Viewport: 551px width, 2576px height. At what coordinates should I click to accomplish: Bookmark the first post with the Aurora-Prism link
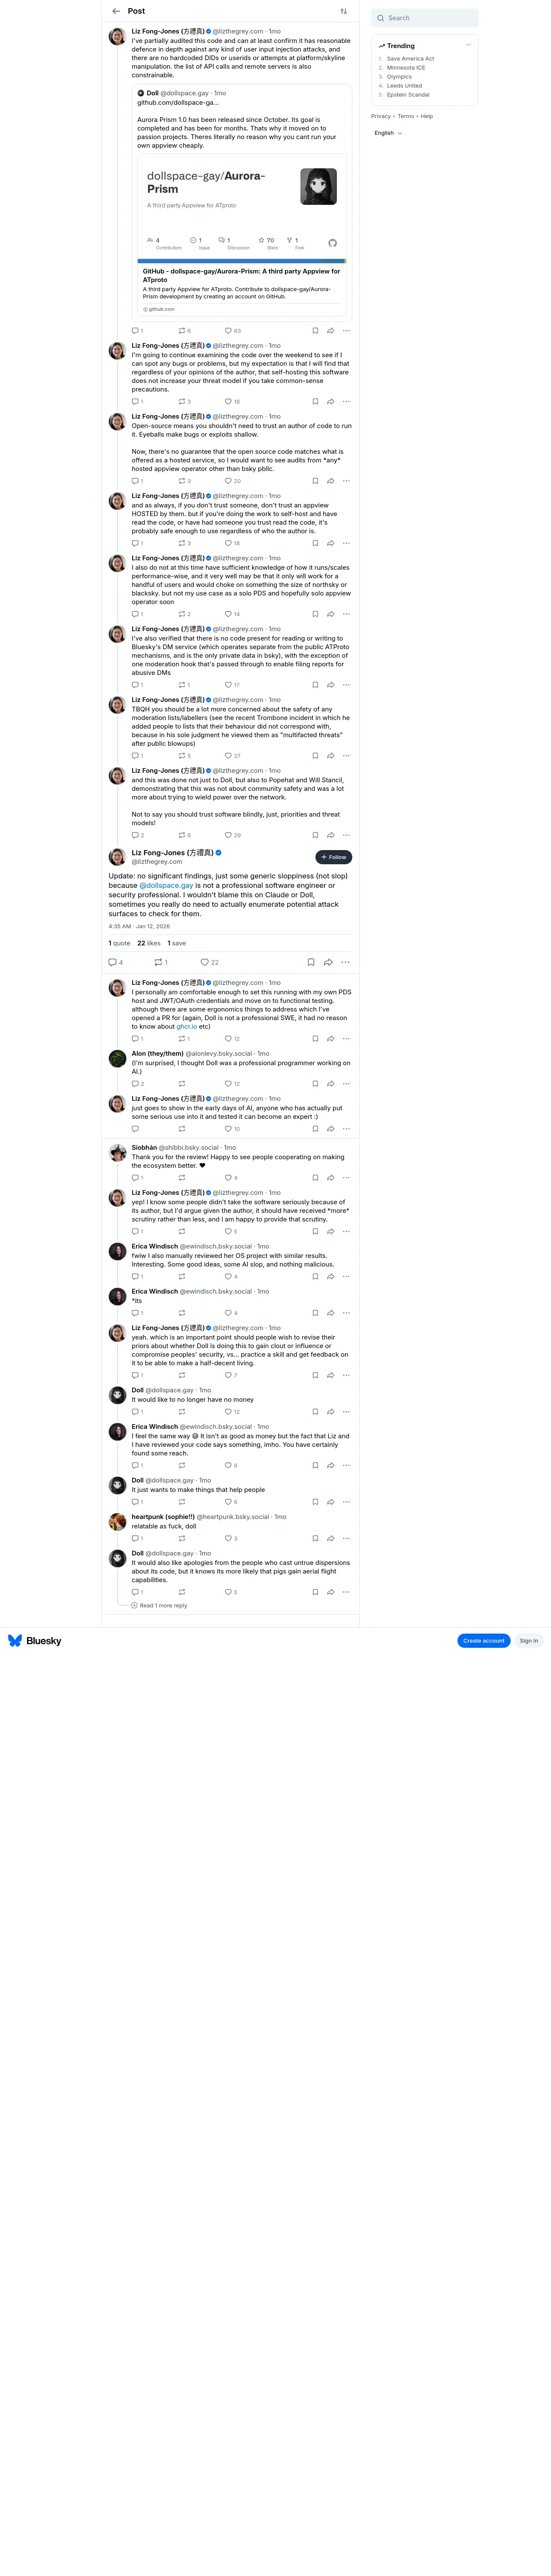[x=315, y=331]
